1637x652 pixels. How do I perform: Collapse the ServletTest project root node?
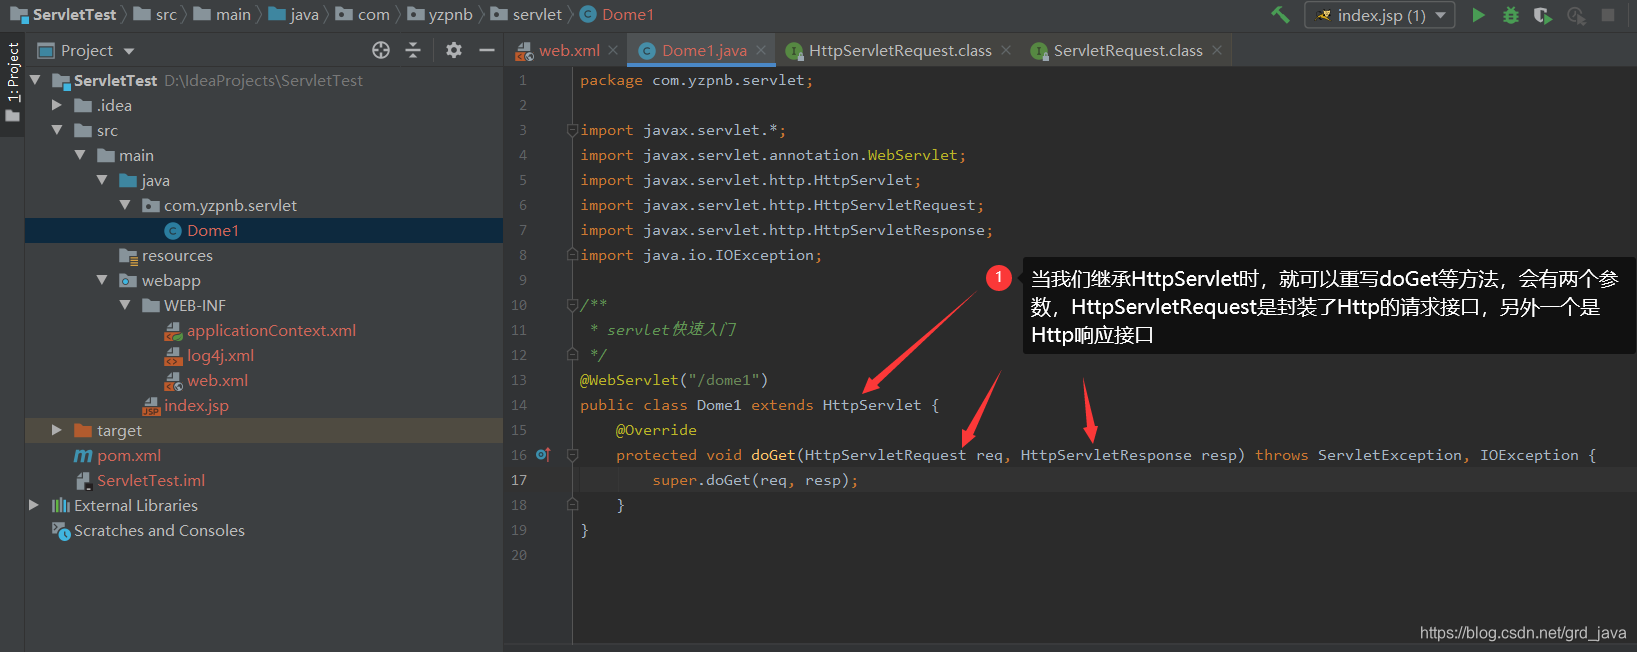pyautogui.click(x=35, y=80)
